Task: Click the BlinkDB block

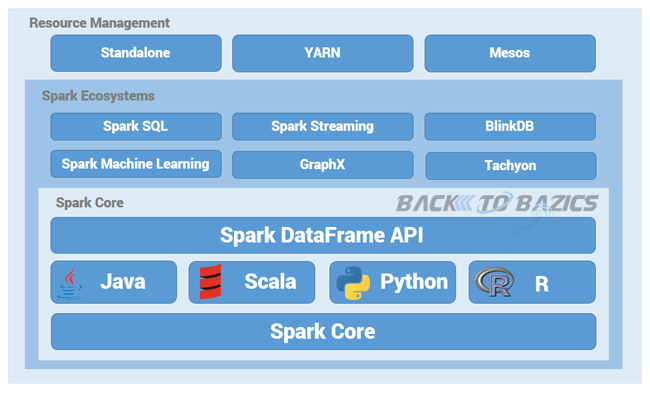Action: pyautogui.click(x=510, y=126)
